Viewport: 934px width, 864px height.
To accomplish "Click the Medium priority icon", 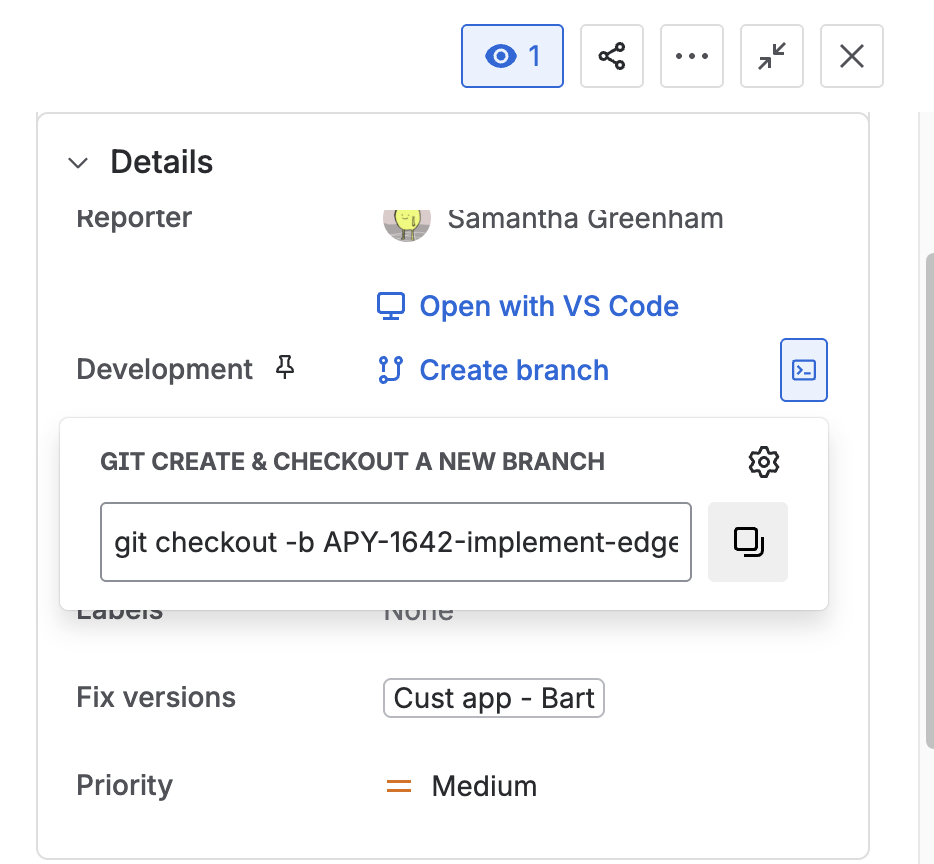I will coord(398,786).
